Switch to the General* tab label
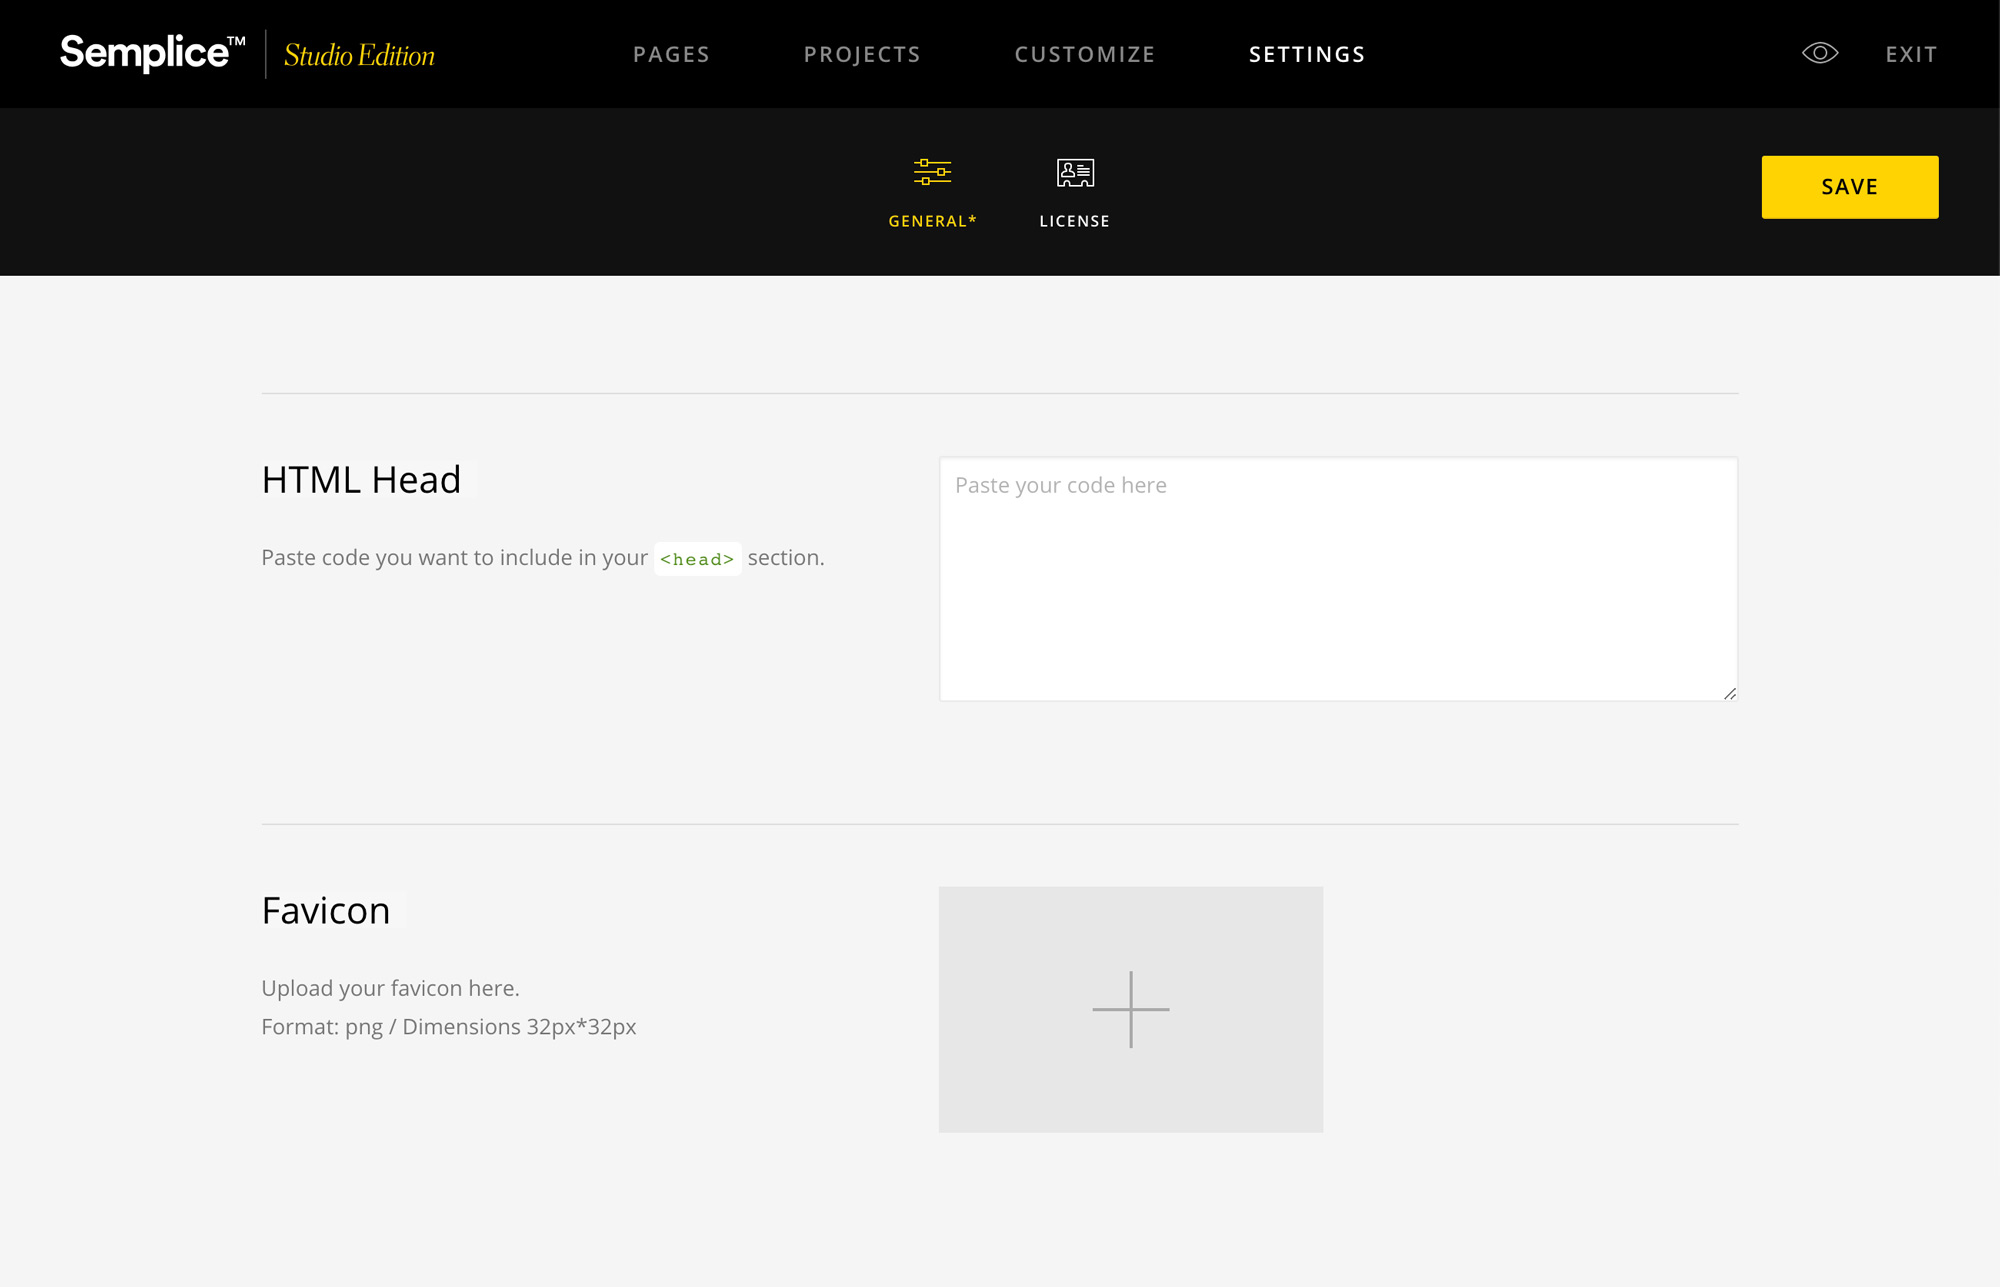The height and width of the screenshot is (1287, 2000). pos(932,221)
